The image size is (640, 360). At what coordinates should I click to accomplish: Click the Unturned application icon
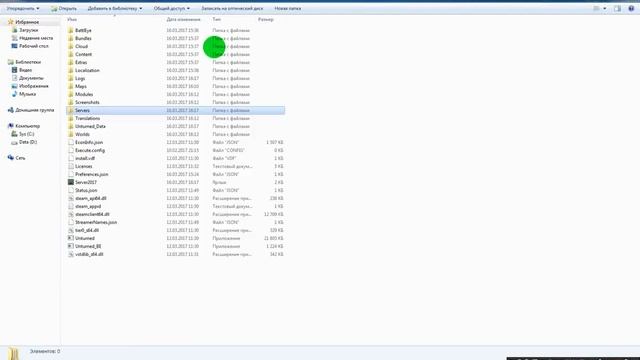71,238
